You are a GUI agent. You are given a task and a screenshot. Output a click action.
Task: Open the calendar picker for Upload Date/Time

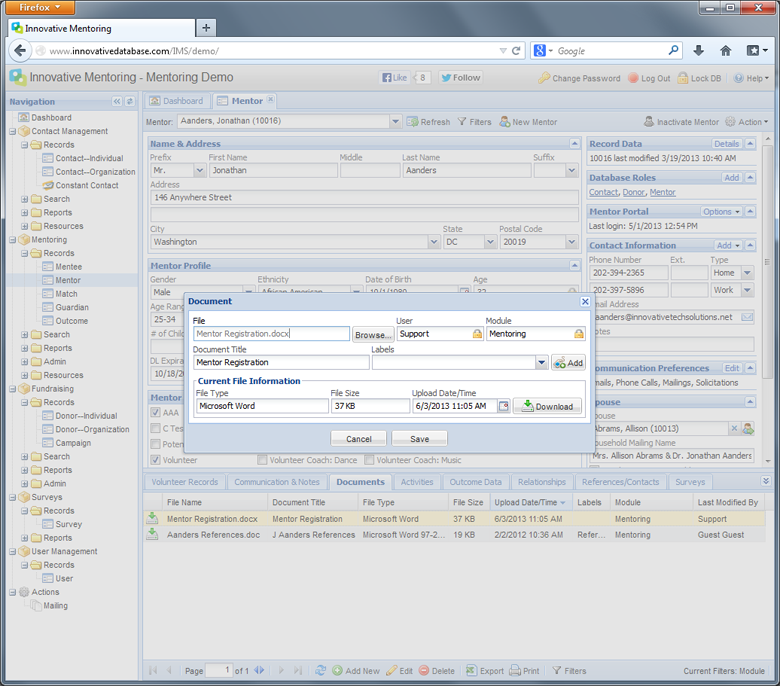(504, 406)
